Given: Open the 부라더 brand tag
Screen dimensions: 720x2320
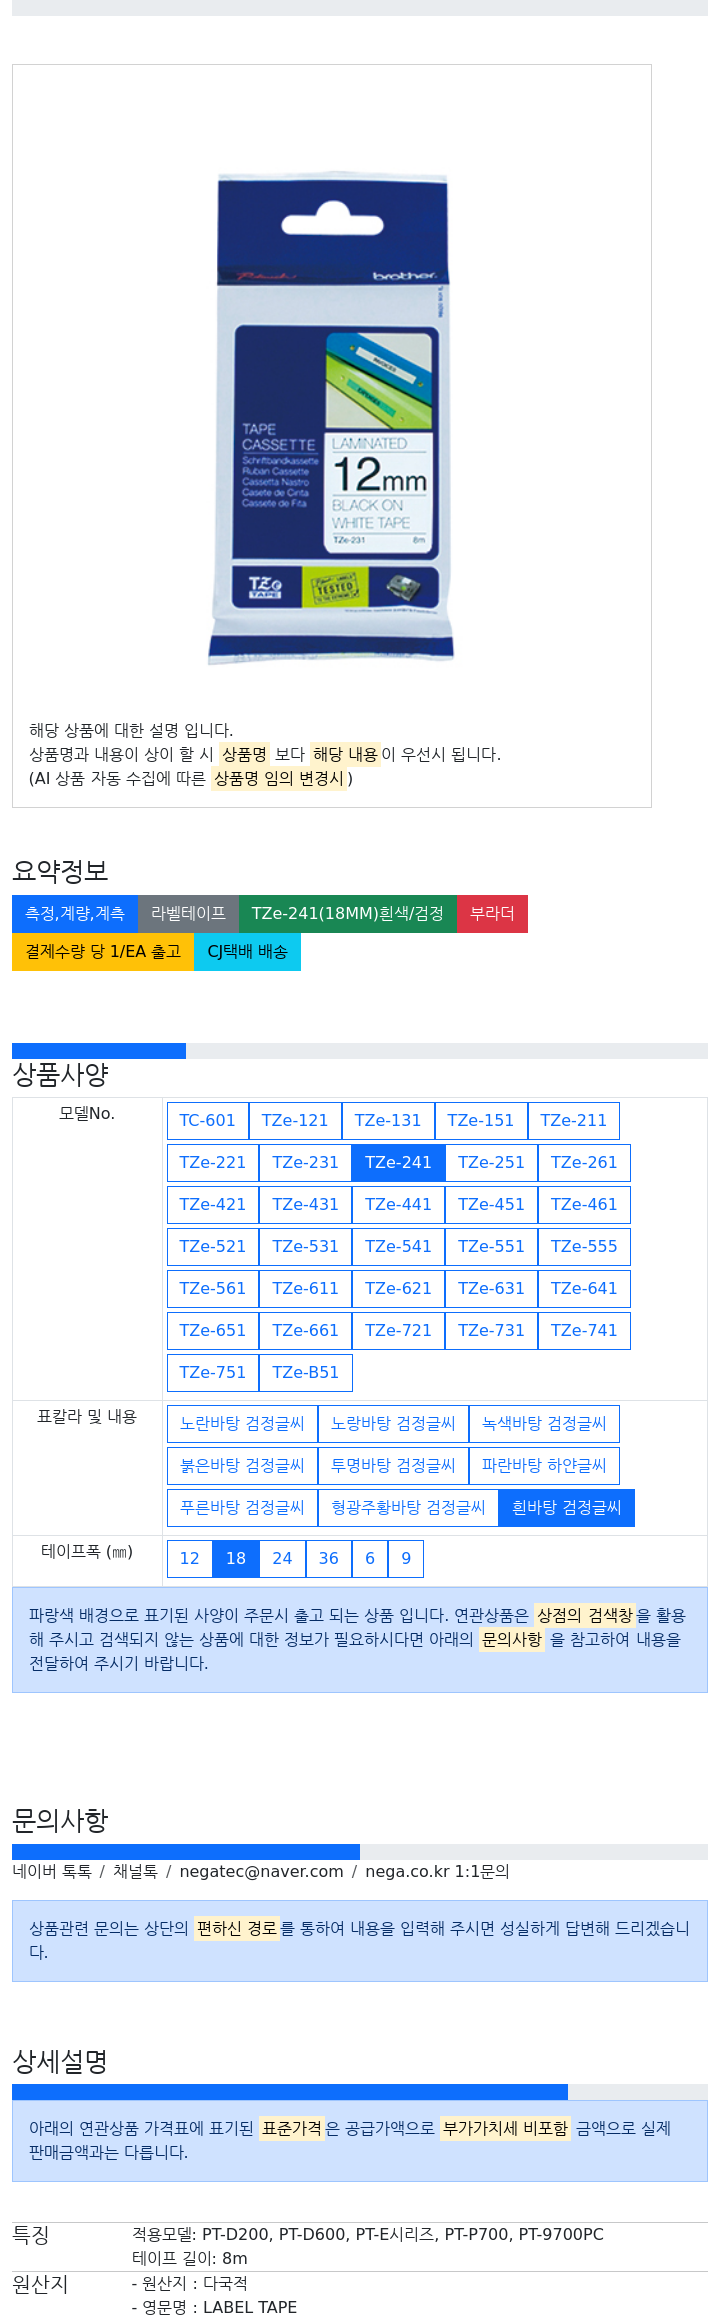Looking at the screenshot, I should 492,914.
